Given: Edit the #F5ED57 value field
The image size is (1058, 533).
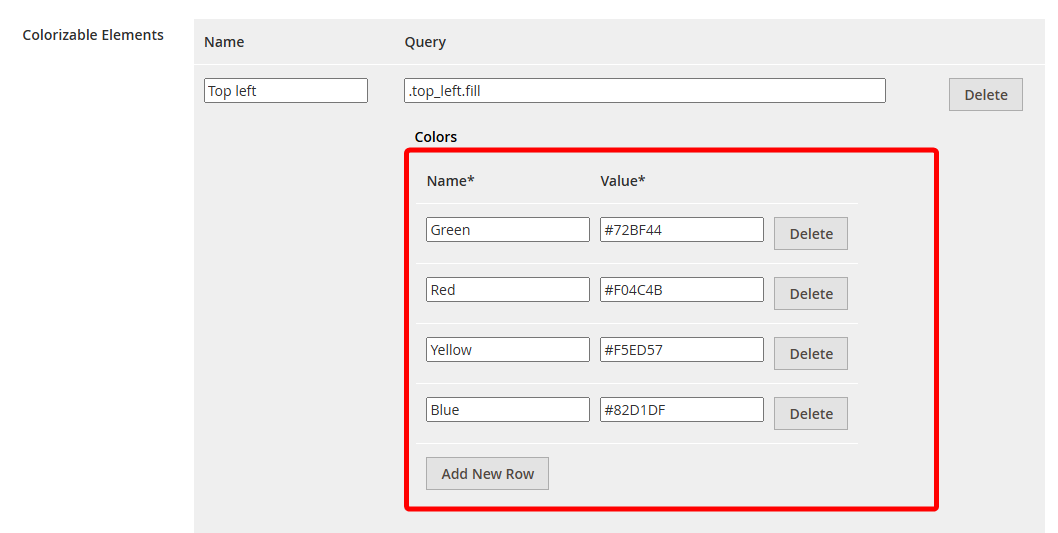Looking at the screenshot, I should coord(681,350).
